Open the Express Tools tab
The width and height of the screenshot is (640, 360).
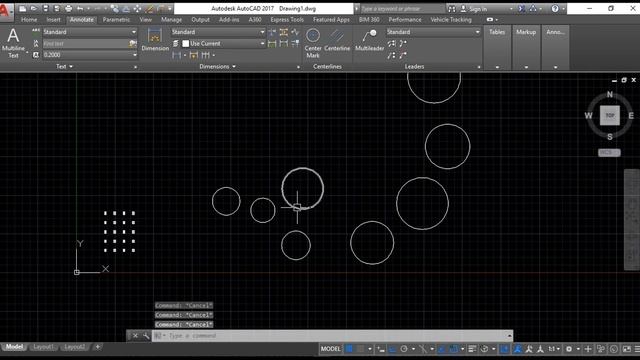(x=287, y=20)
